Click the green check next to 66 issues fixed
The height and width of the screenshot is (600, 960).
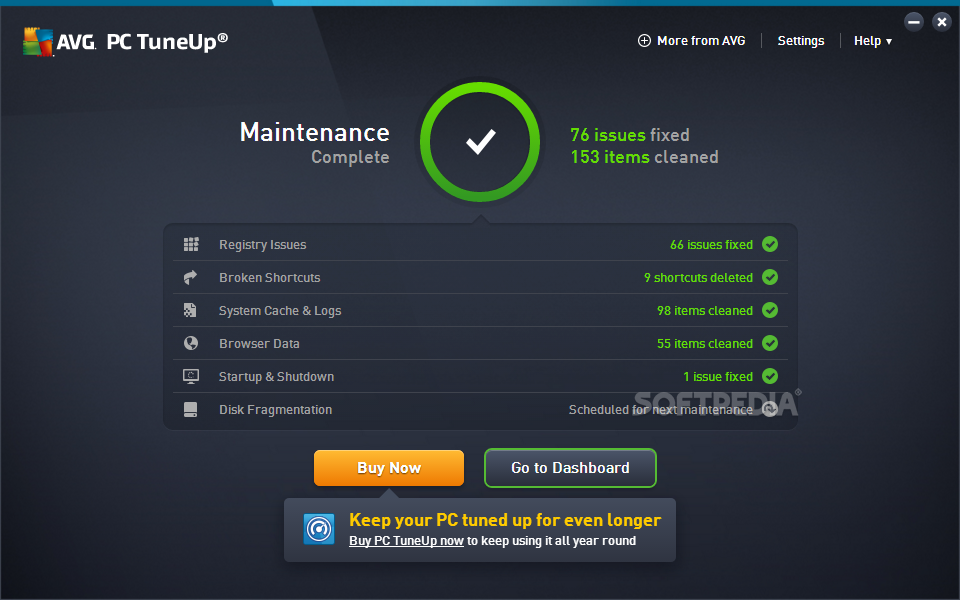click(770, 244)
